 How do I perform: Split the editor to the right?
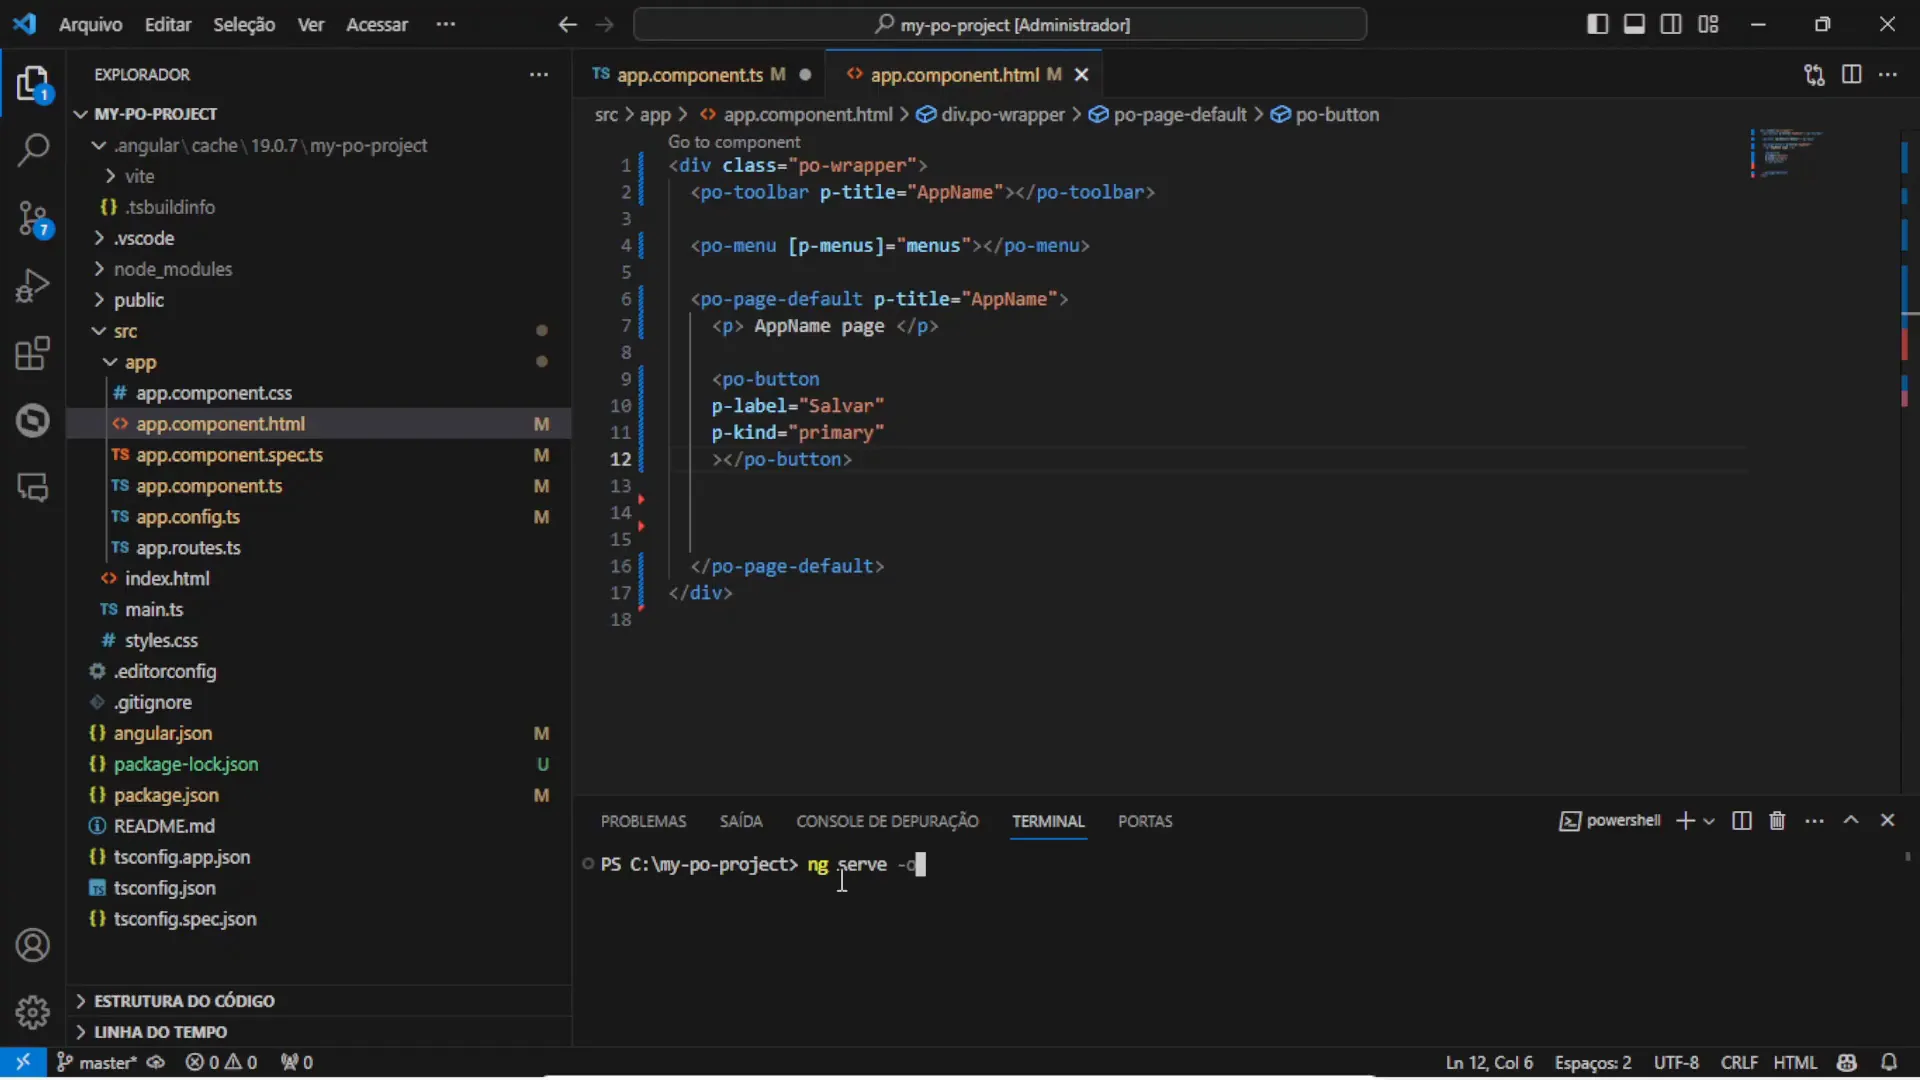1851,75
